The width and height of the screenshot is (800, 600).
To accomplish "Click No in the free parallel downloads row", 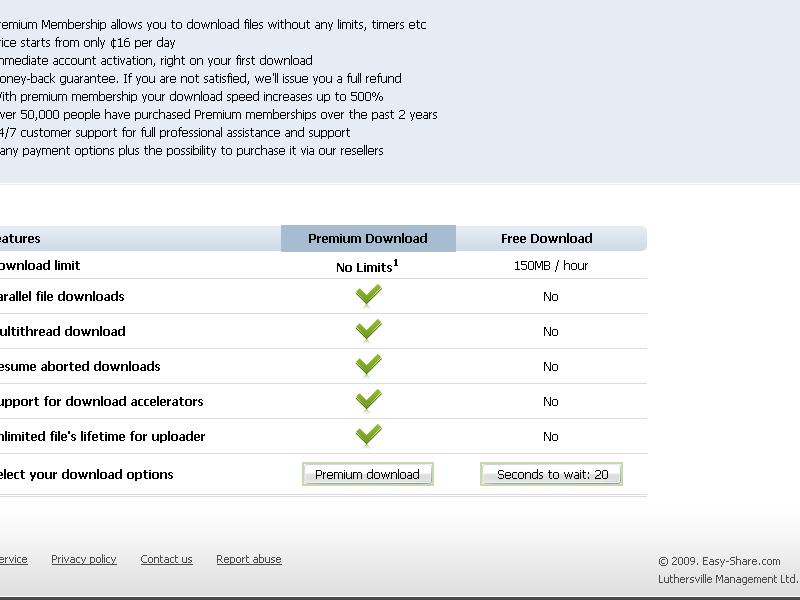I will pos(551,296).
